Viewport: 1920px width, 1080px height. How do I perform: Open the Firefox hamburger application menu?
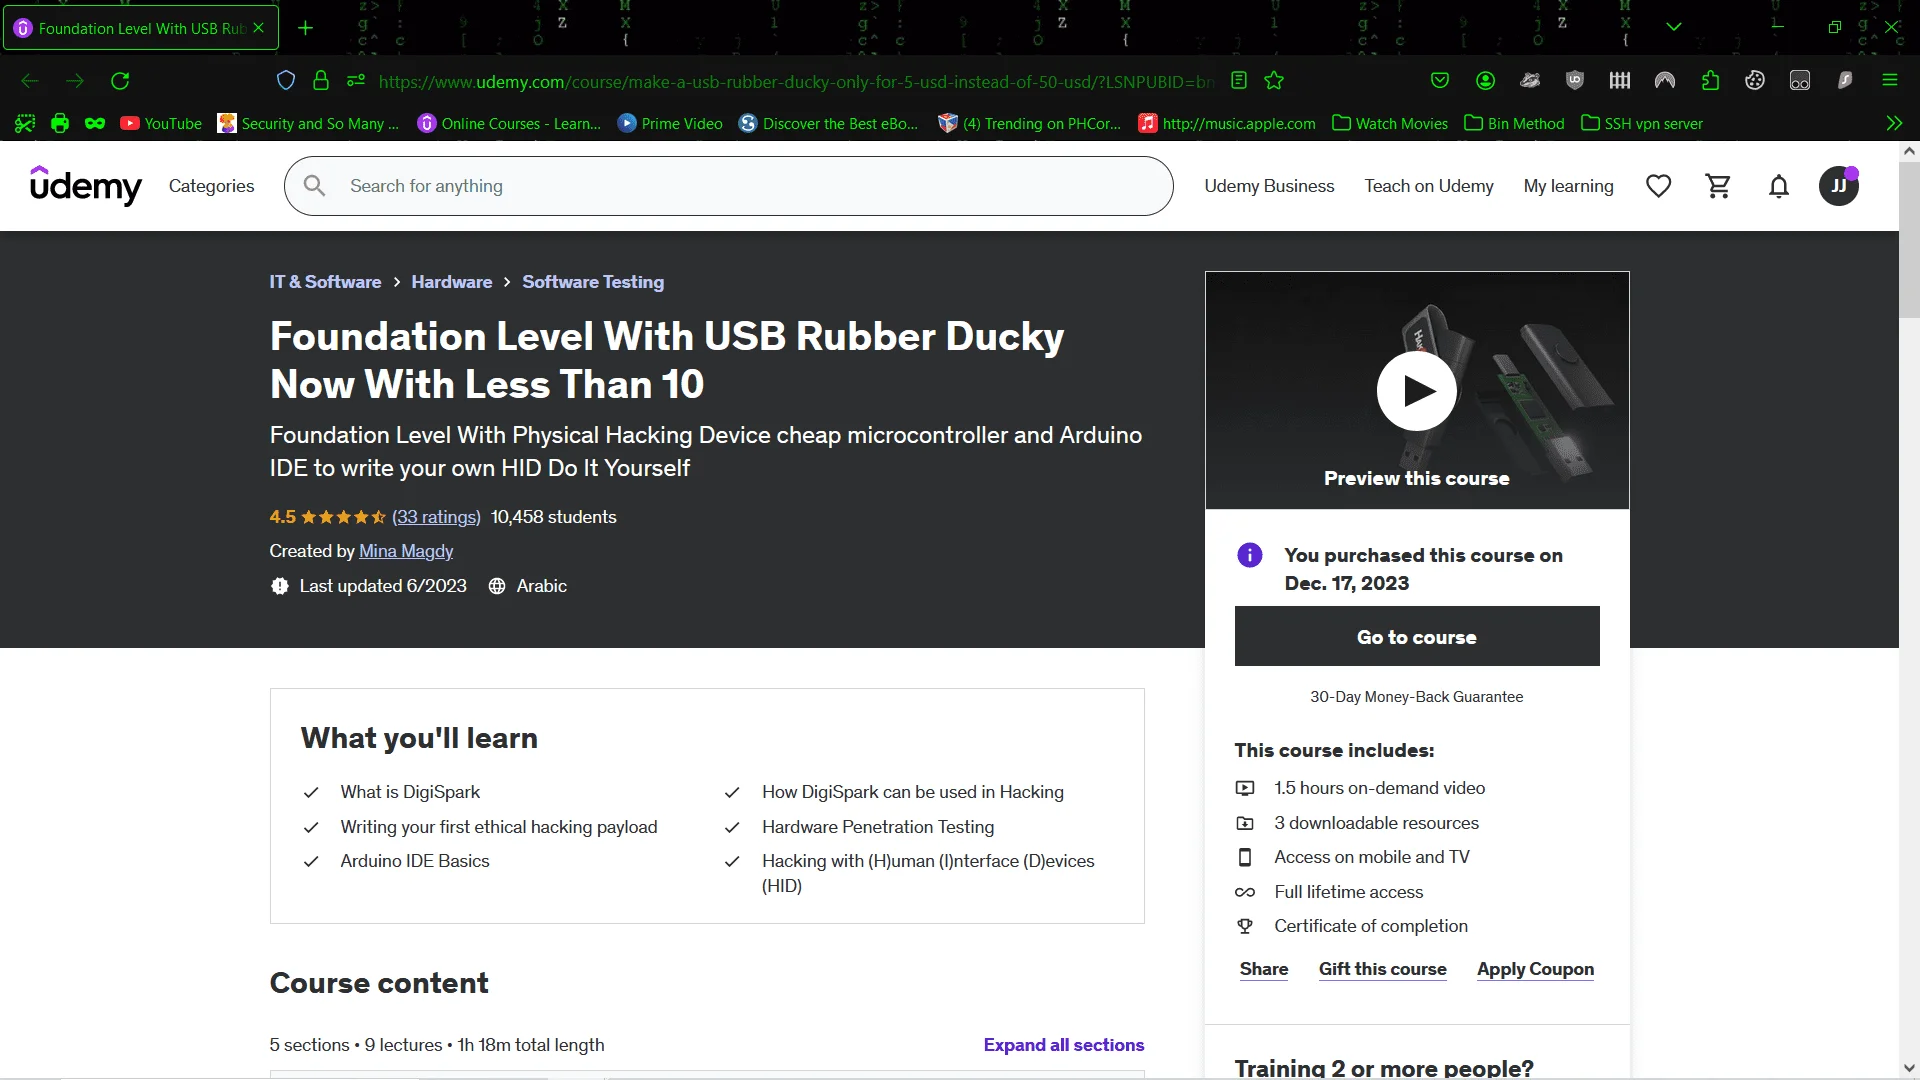tap(1890, 81)
